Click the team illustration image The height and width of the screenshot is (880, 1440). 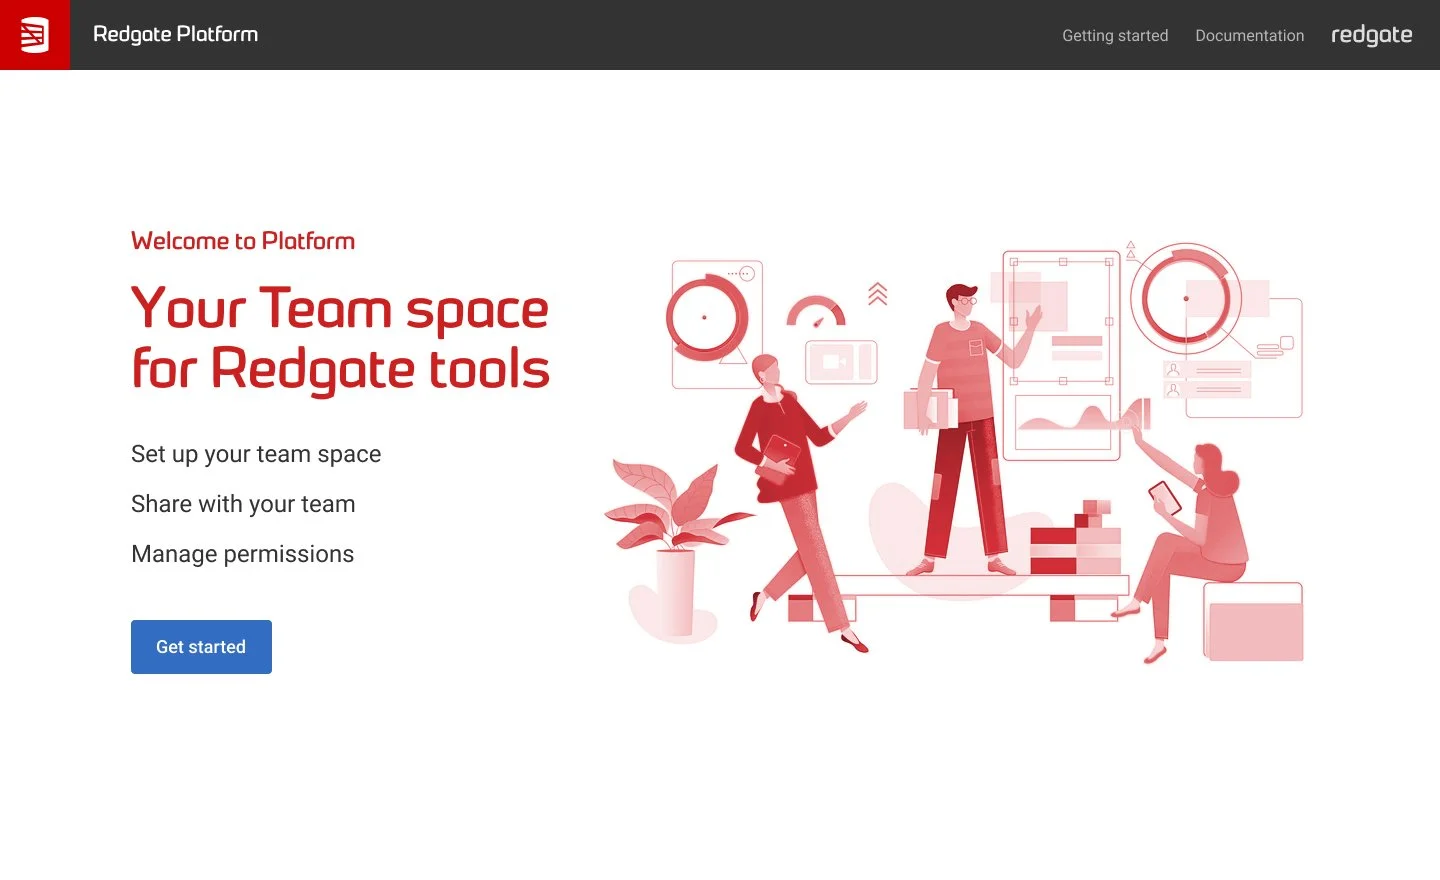[954, 452]
